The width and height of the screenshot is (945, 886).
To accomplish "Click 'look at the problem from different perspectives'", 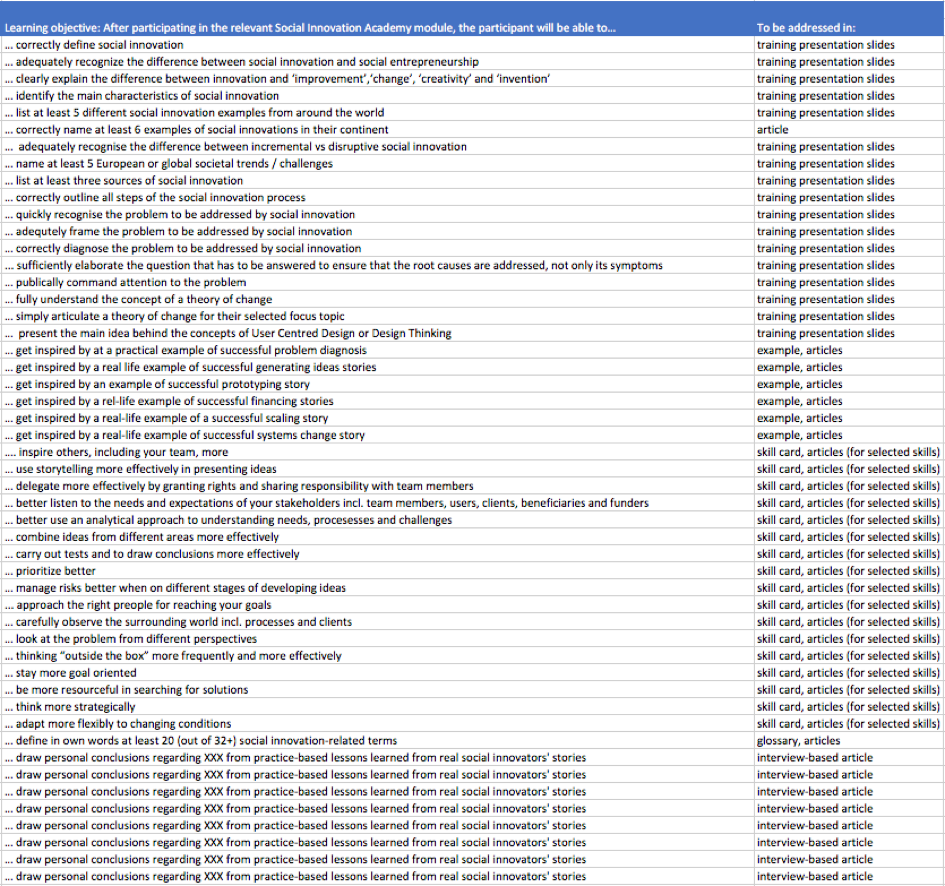I will 377,639.
